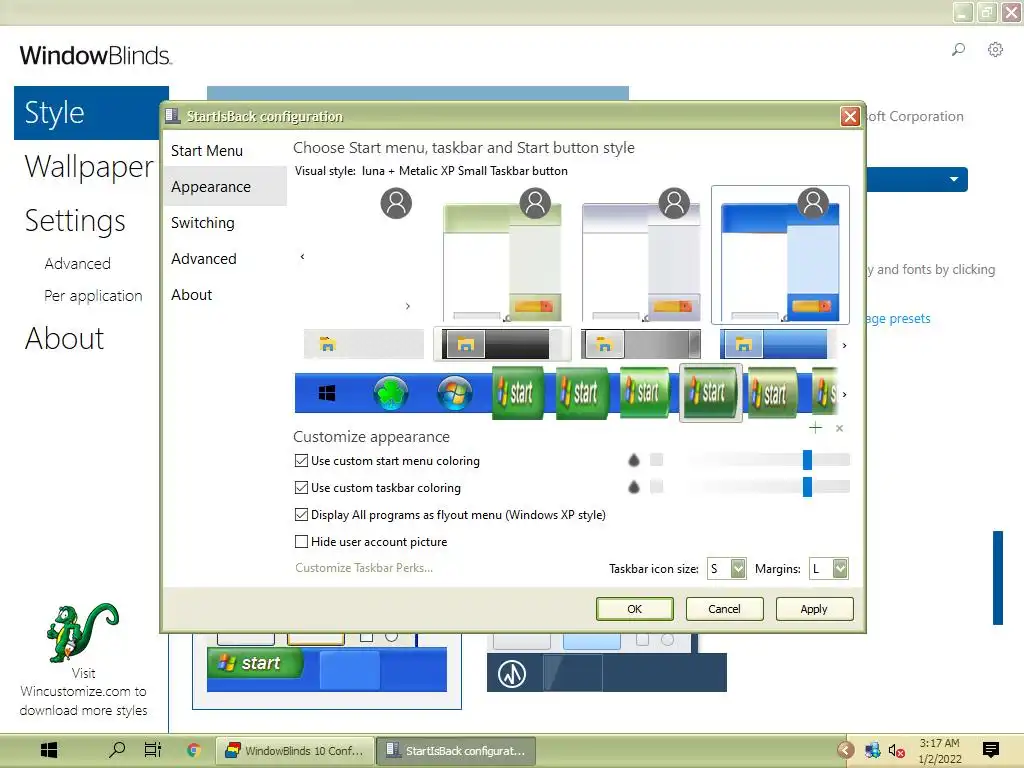
Task: Select the green clover orb start button
Action: click(x=391, y=393)
